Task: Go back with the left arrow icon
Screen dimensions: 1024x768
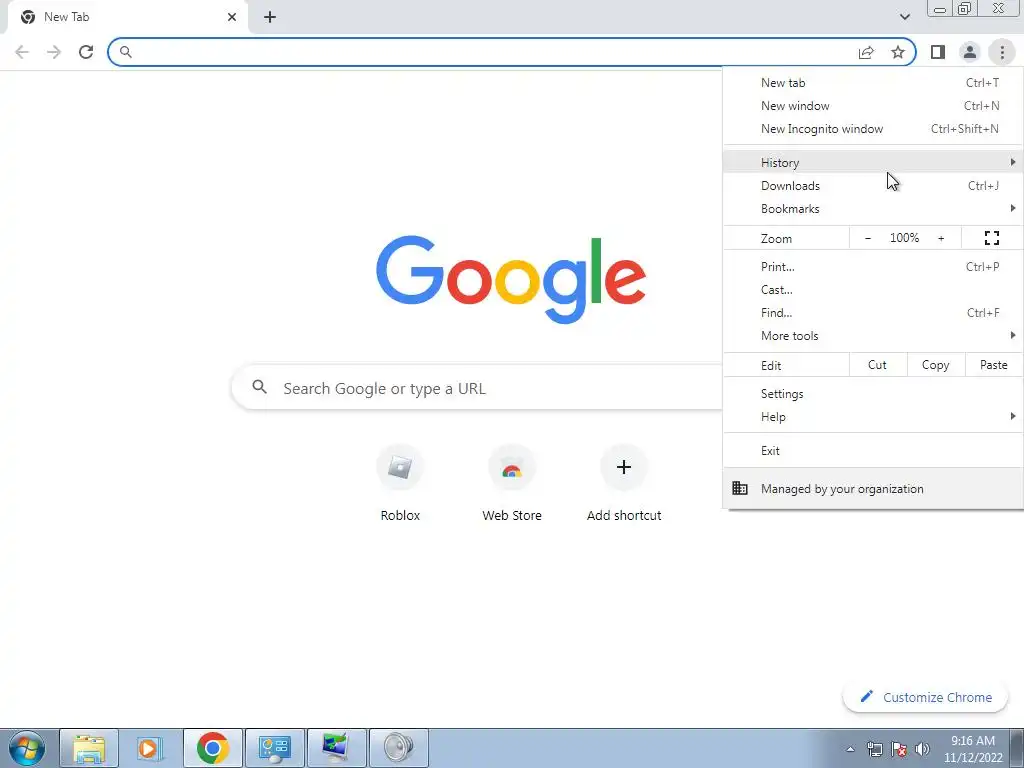Action: [x=22, y=52]
